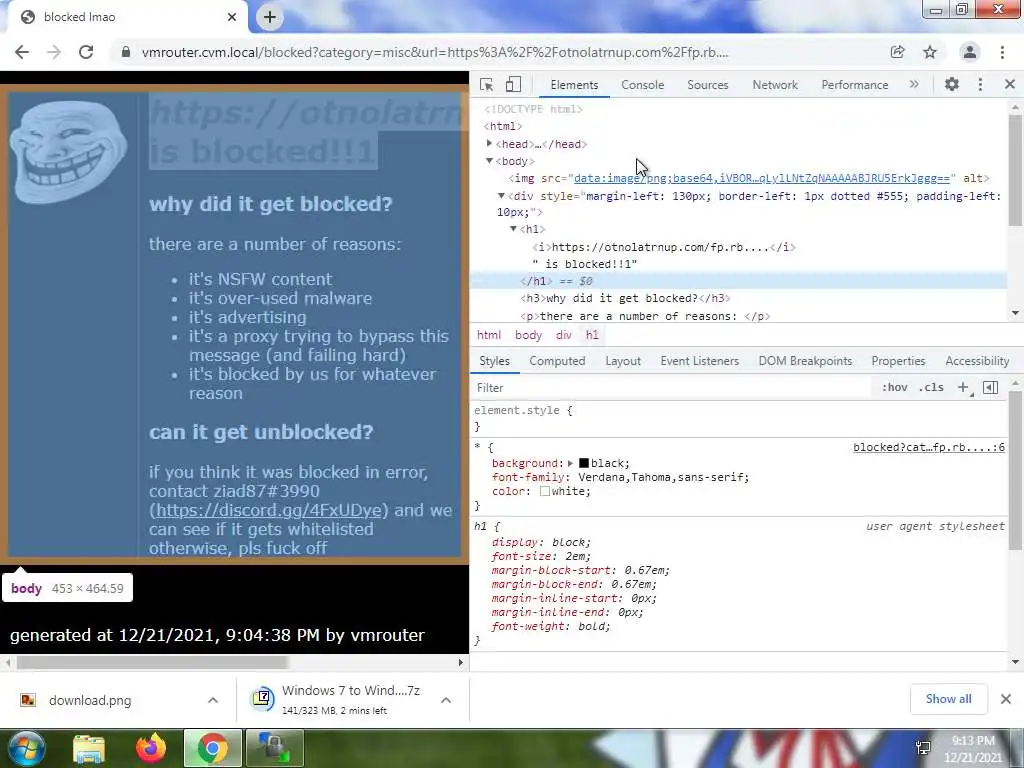Open the Network tab
1024x768 pixels.
coord(775,85)
